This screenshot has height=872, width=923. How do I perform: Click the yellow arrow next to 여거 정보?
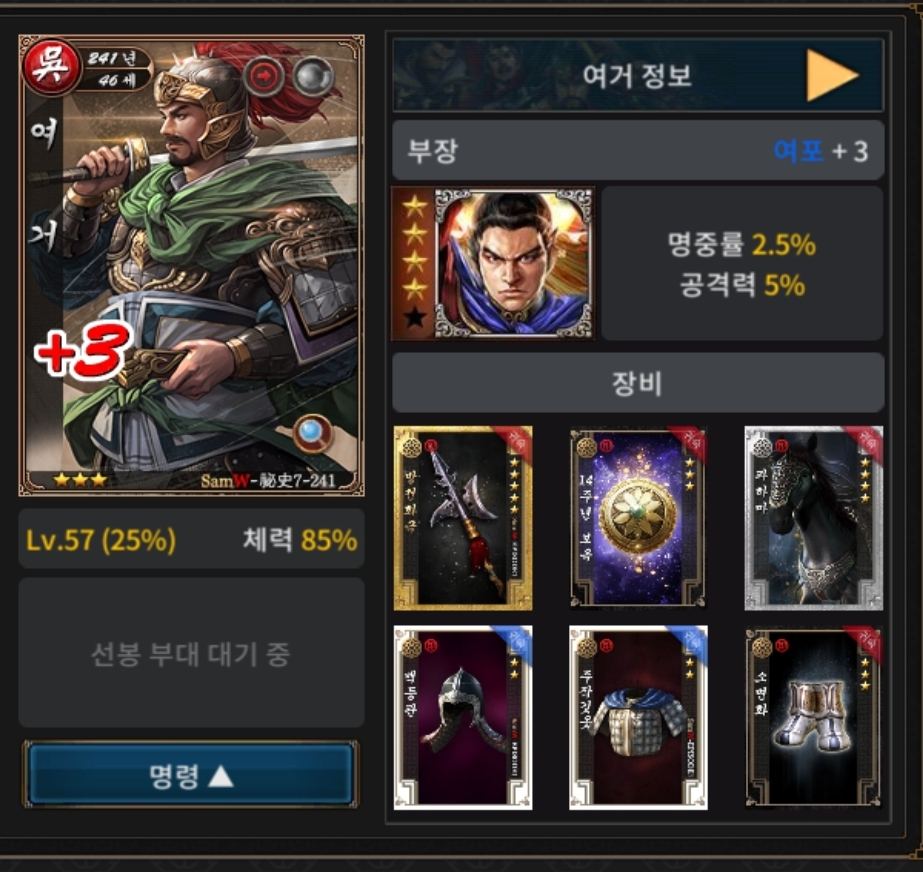click(x=831, y=75)
